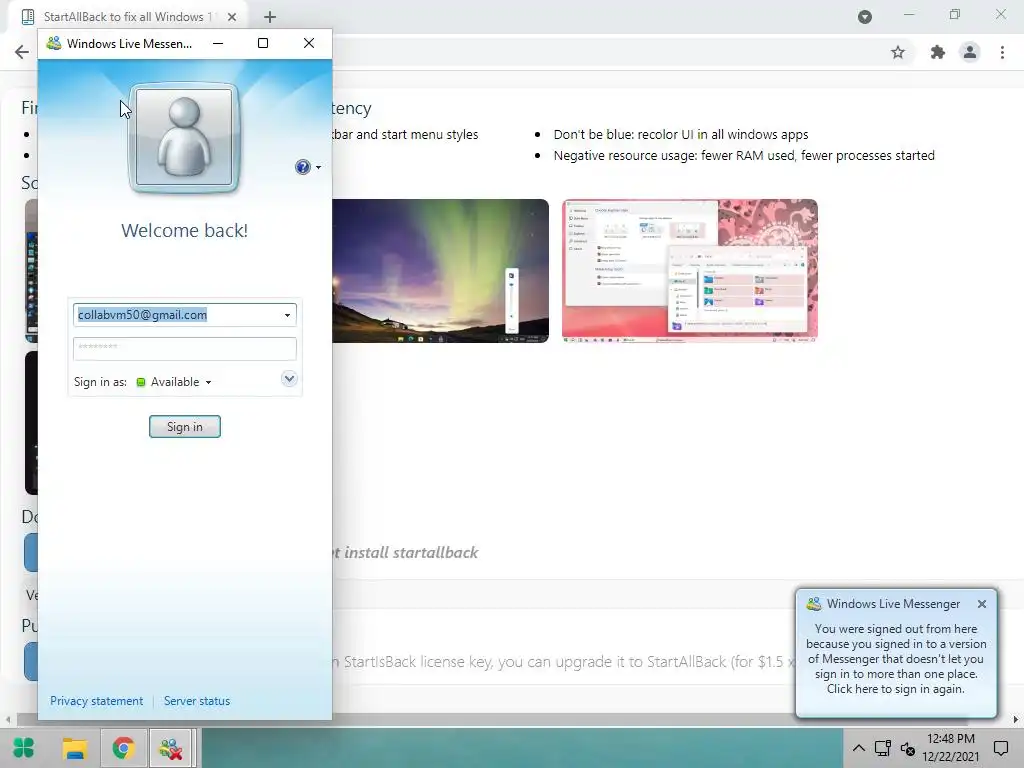Click the notification text to sign in again

click(895, 659)
